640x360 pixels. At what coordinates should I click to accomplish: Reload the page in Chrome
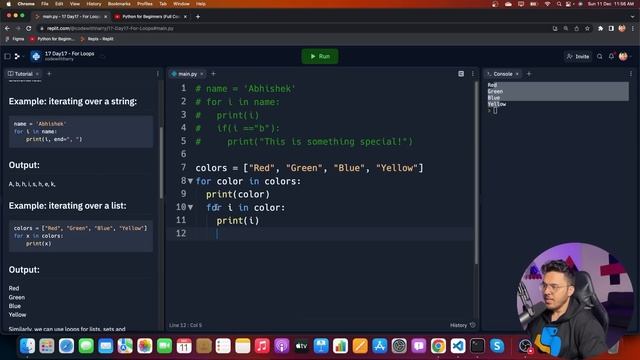[x=29, y=28]
